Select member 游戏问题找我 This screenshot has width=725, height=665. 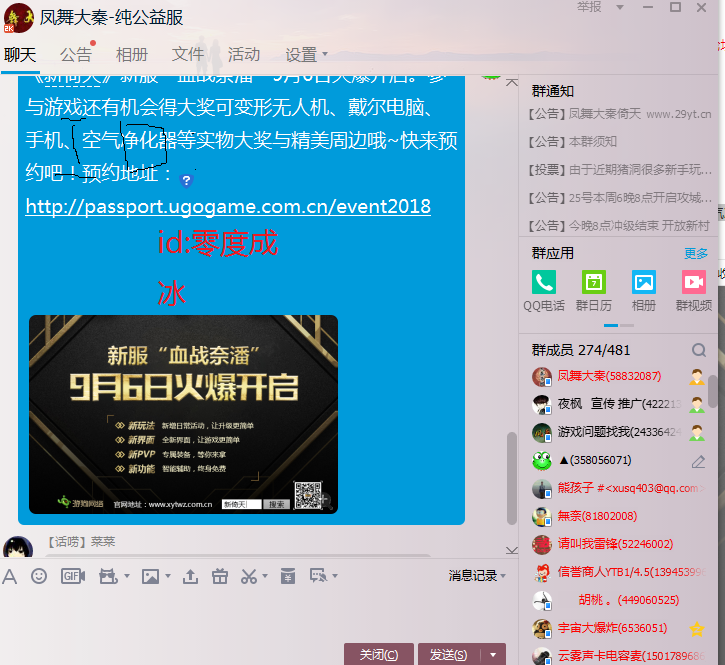pos(618,432)
